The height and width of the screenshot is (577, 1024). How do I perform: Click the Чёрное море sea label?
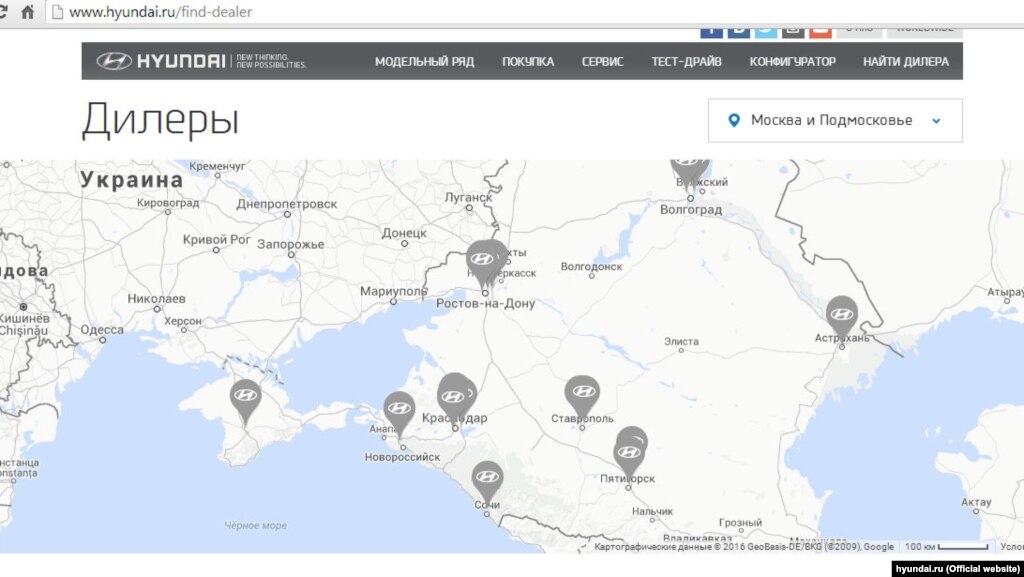tap(256, 525)
